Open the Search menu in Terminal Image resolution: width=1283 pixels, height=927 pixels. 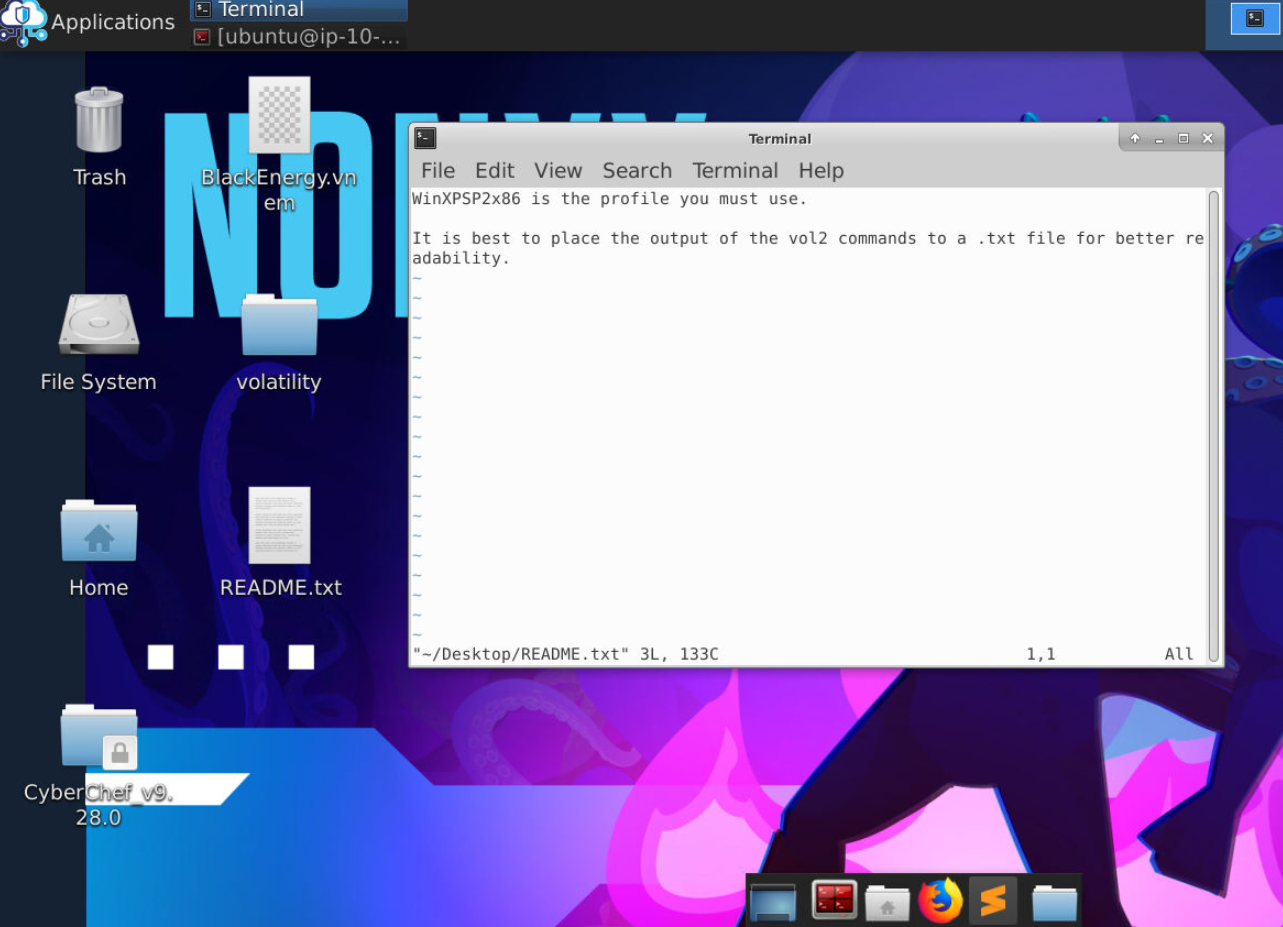pyautogui.click(x=637, y=171)
